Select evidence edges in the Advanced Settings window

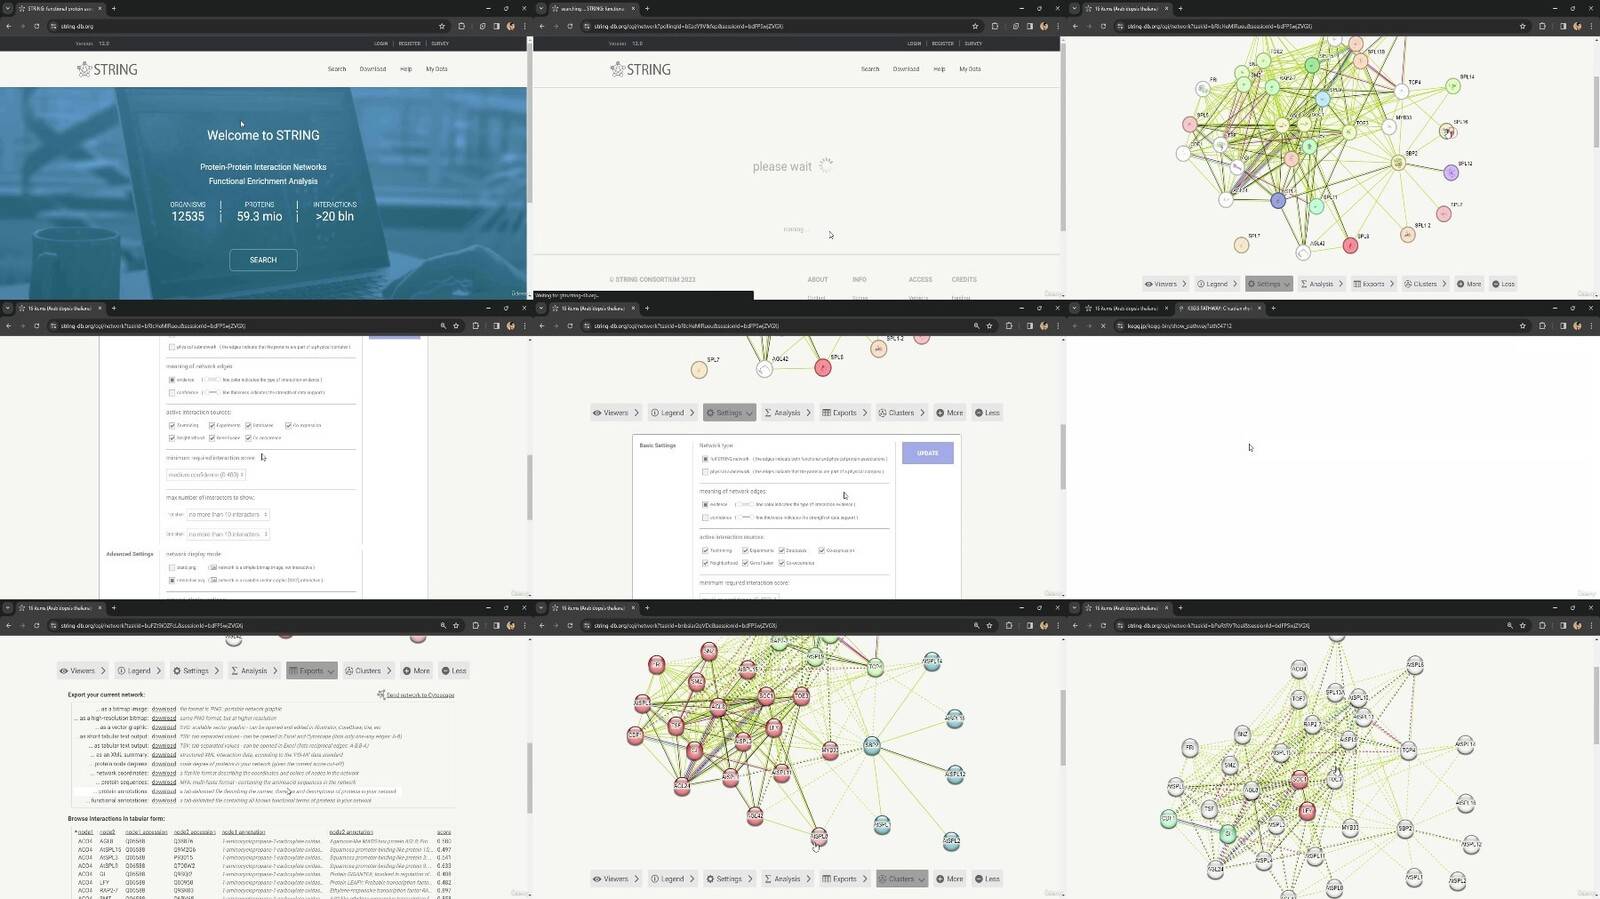click(172, 380)
